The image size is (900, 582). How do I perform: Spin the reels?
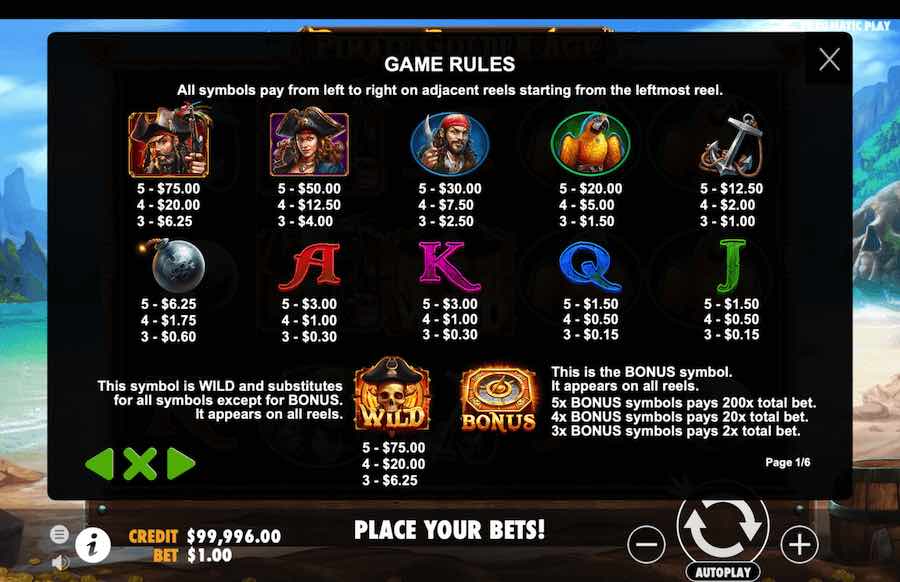723,525
